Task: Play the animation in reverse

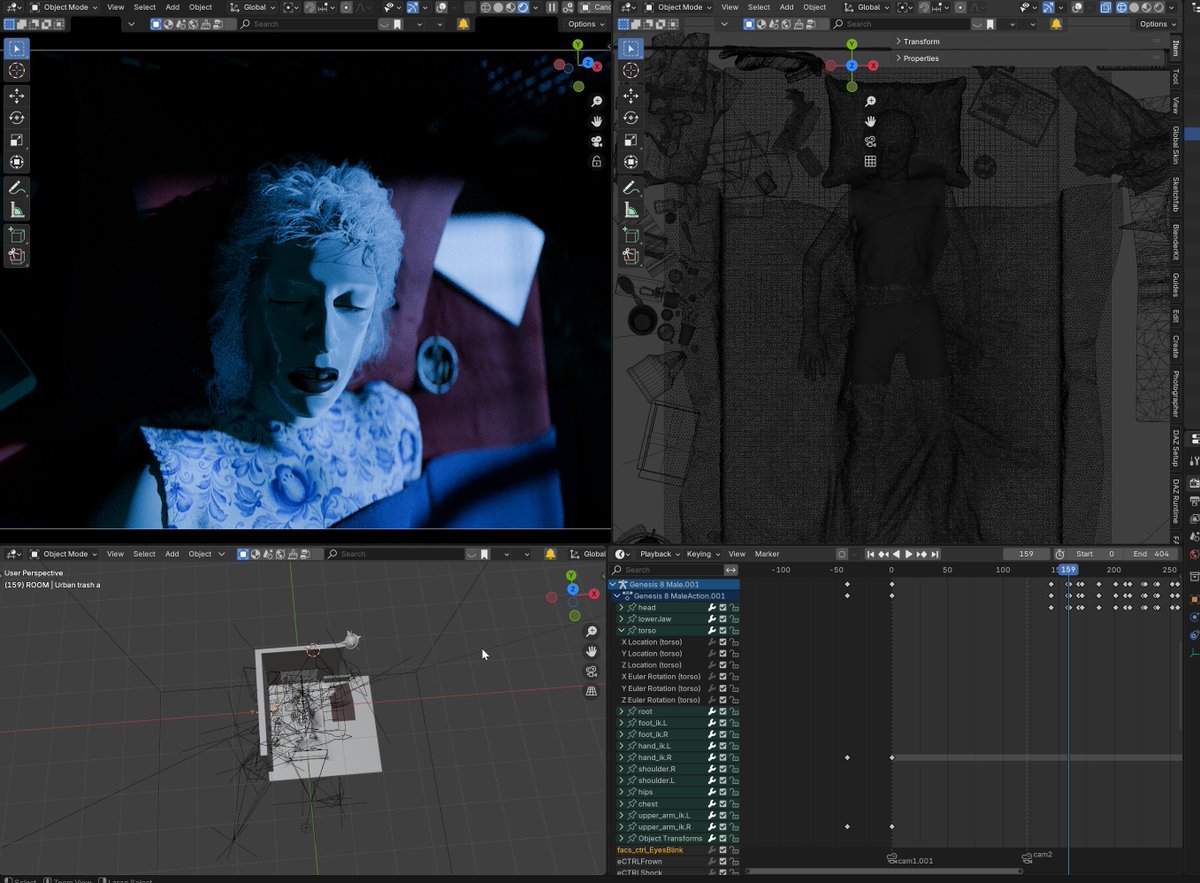Action: (x=896, y=554)
